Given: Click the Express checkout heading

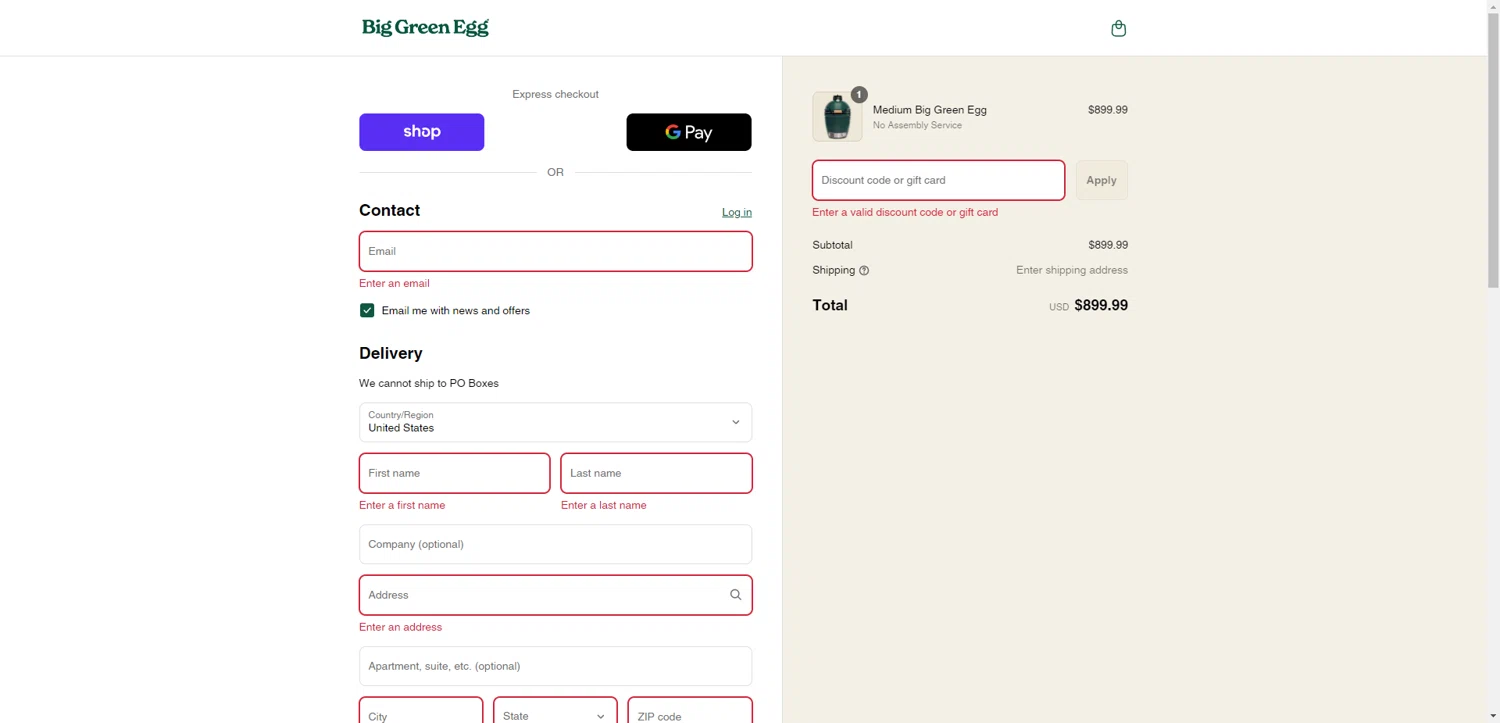Looking at the screenshot, I should pos(555,94).
